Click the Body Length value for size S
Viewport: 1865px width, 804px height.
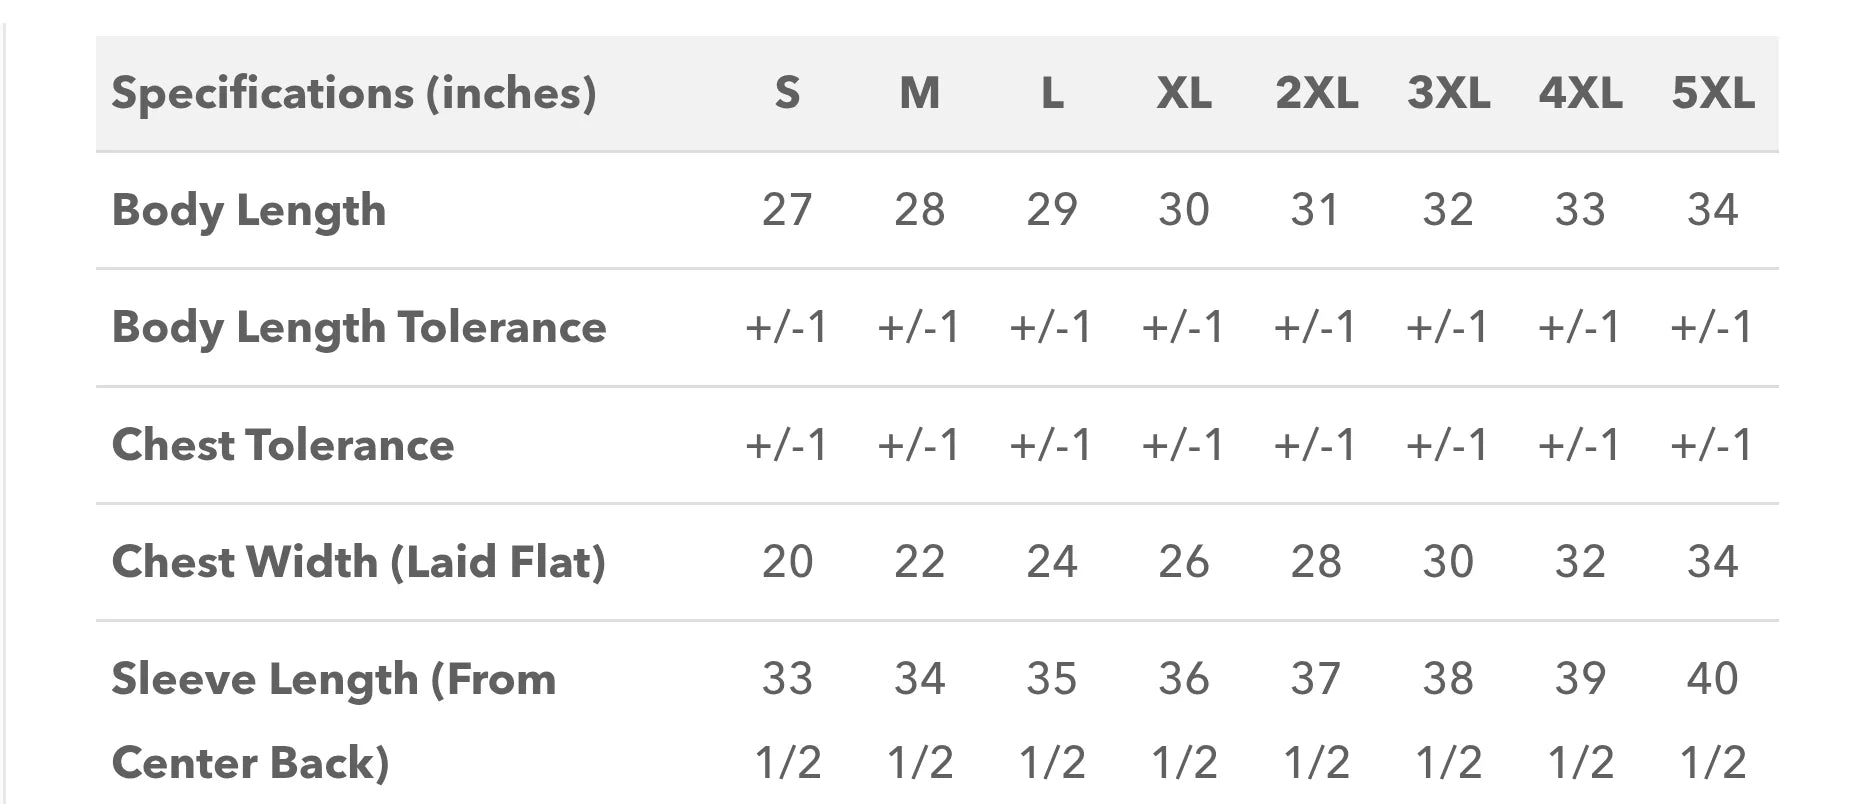point(787,210)
